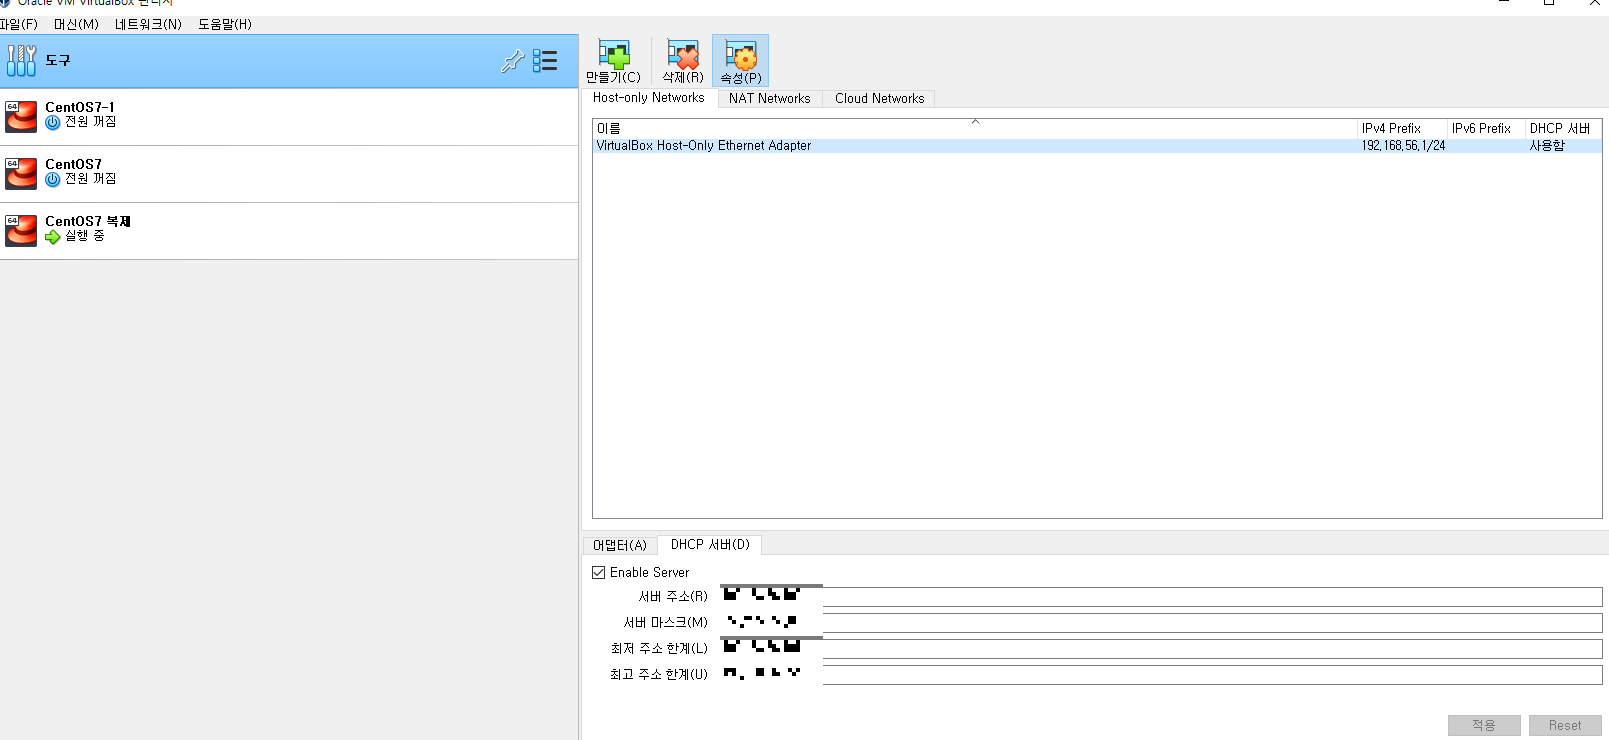Switch to the Host-only Networks tab
Image resolution: width=1609 pixels, height=740 pixels.
[x=648, y=98]
